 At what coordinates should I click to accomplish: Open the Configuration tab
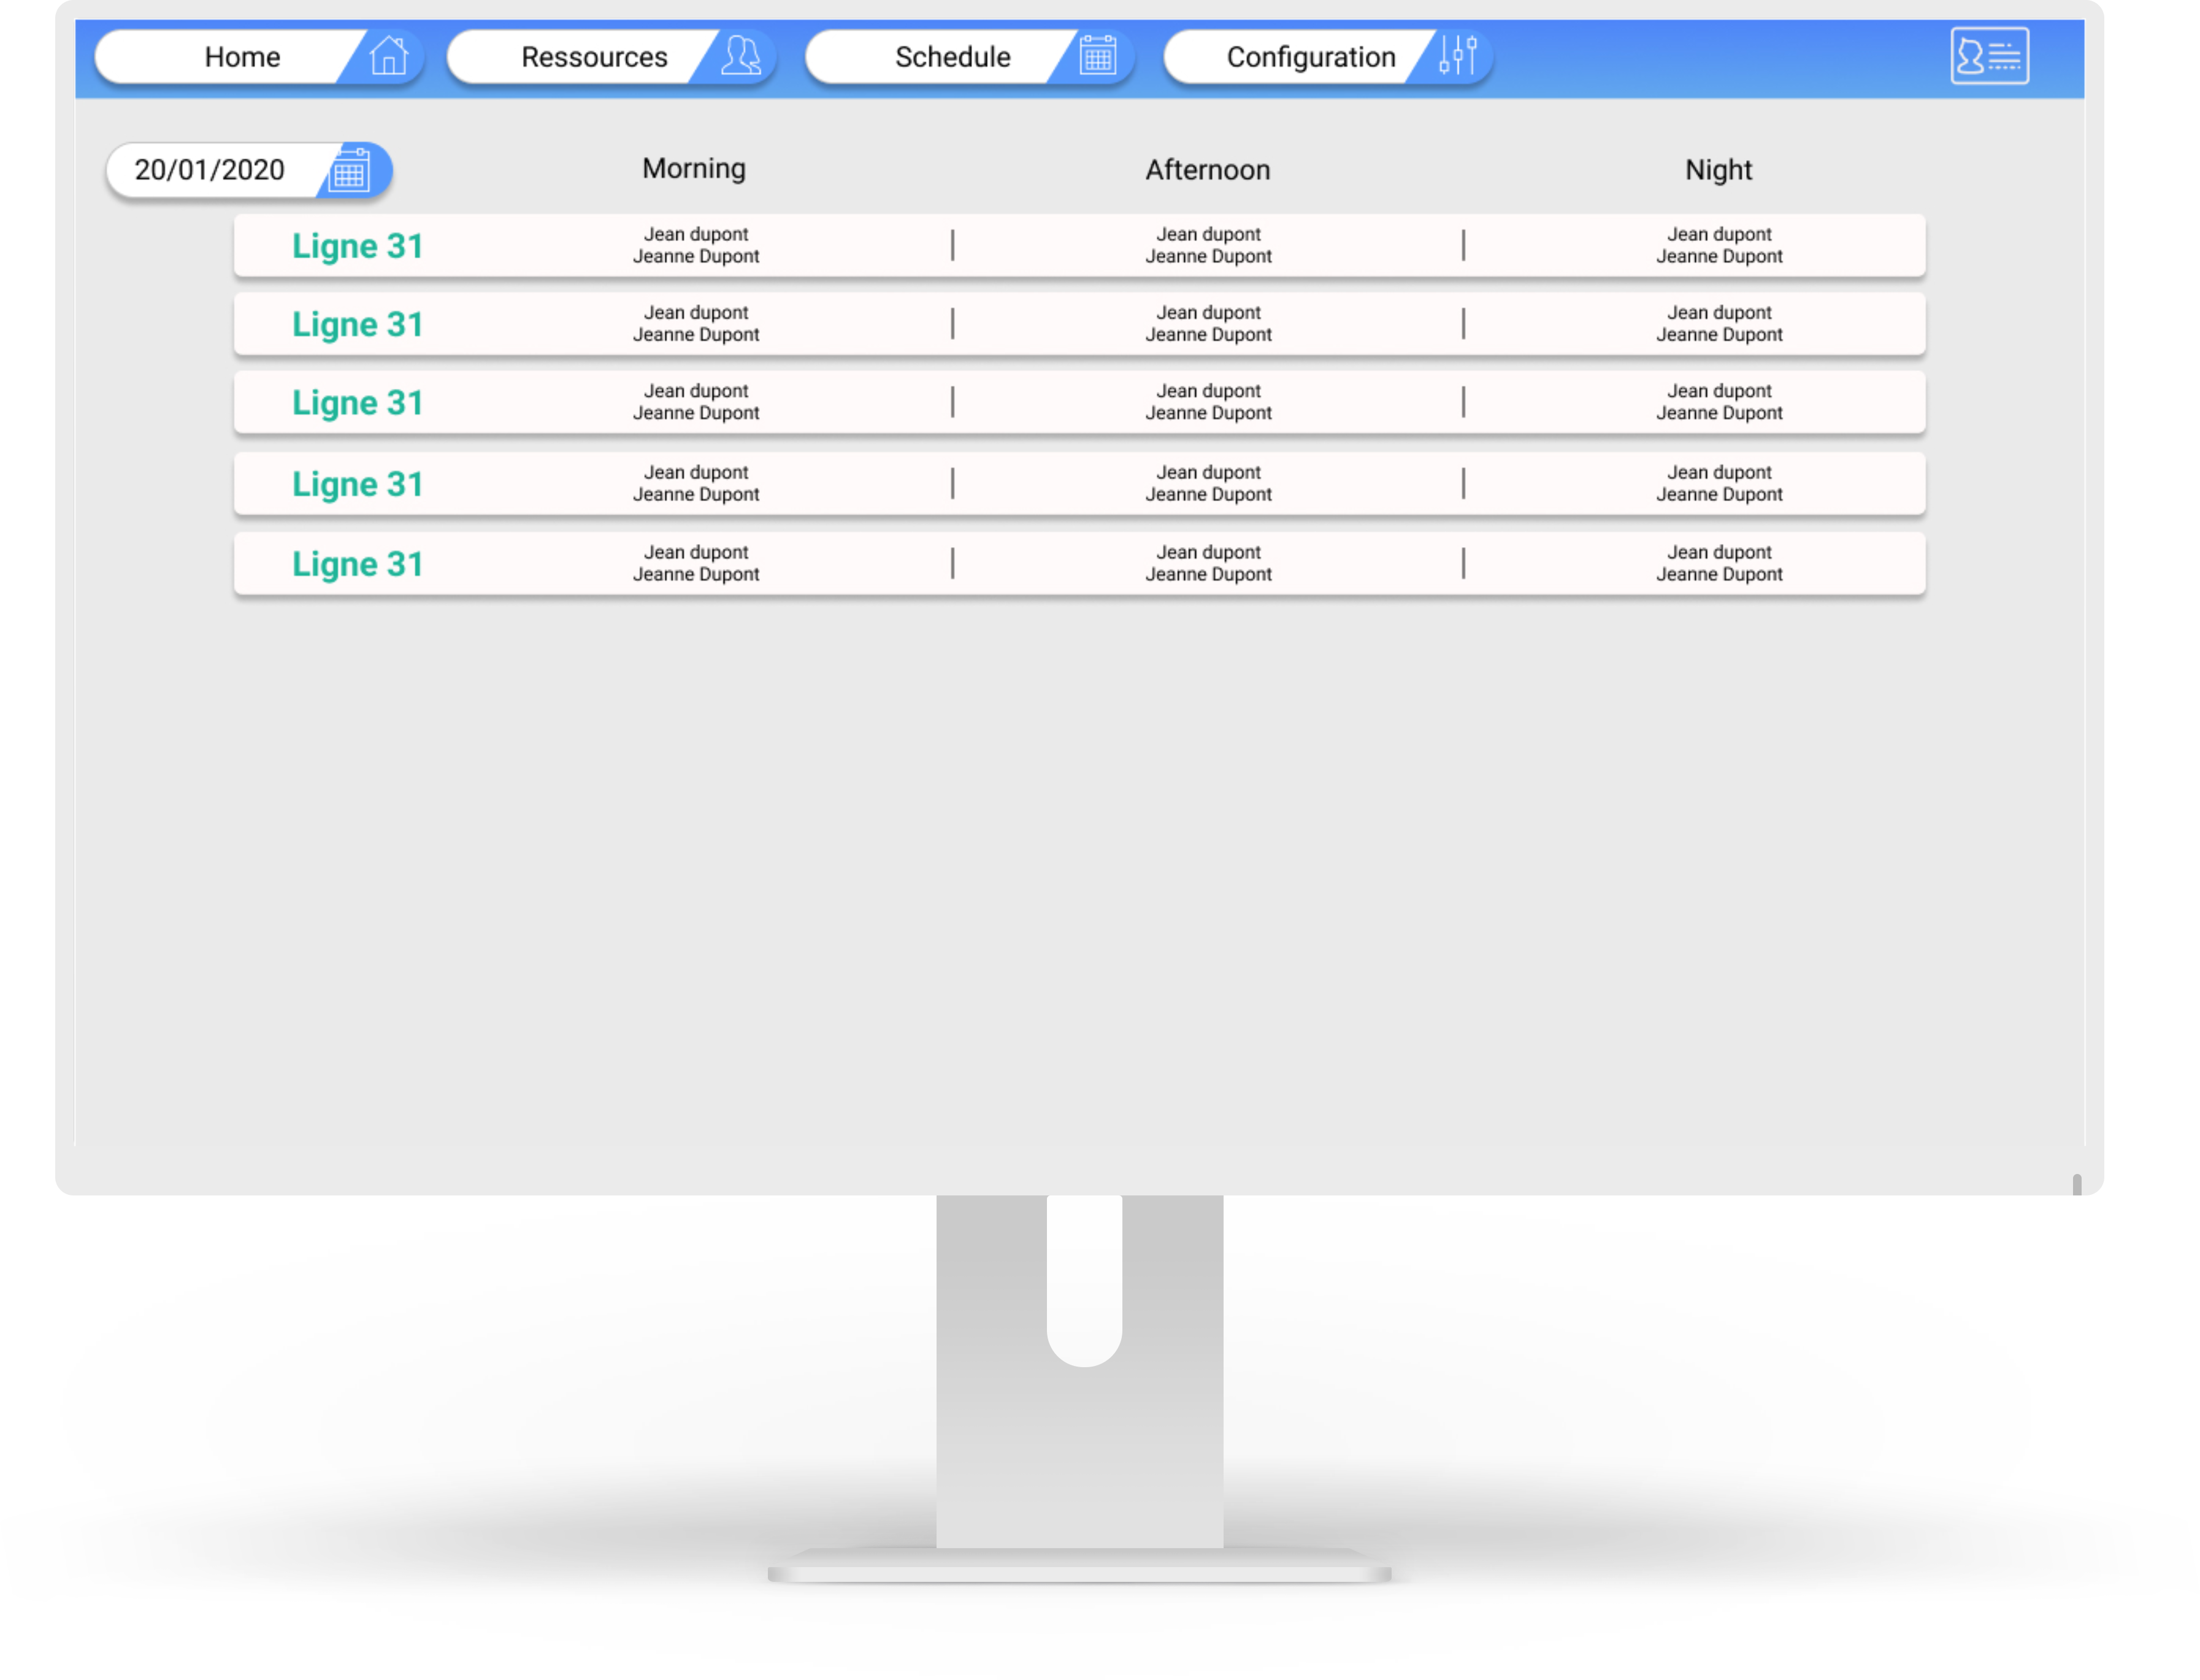coord(1310,57)
